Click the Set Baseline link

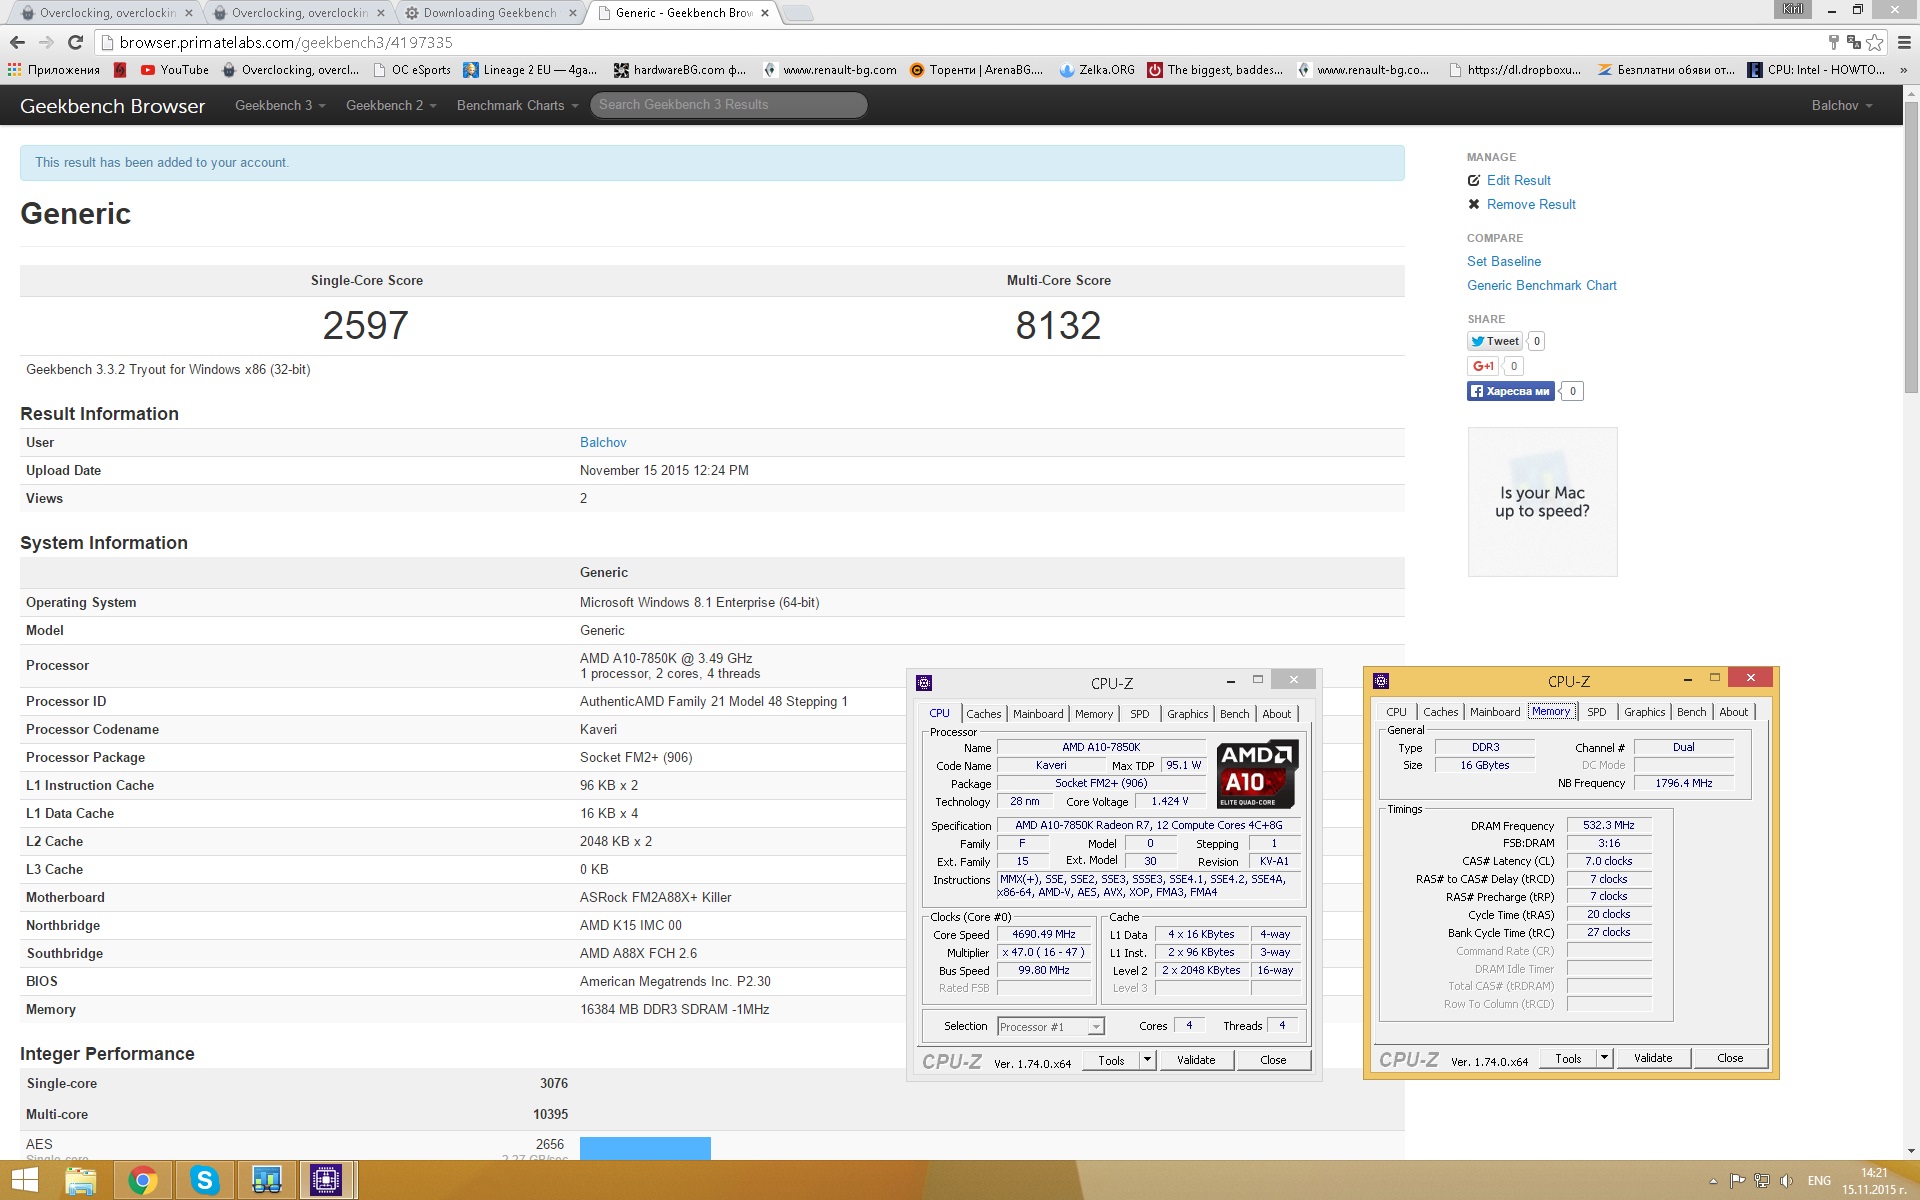1504,261
